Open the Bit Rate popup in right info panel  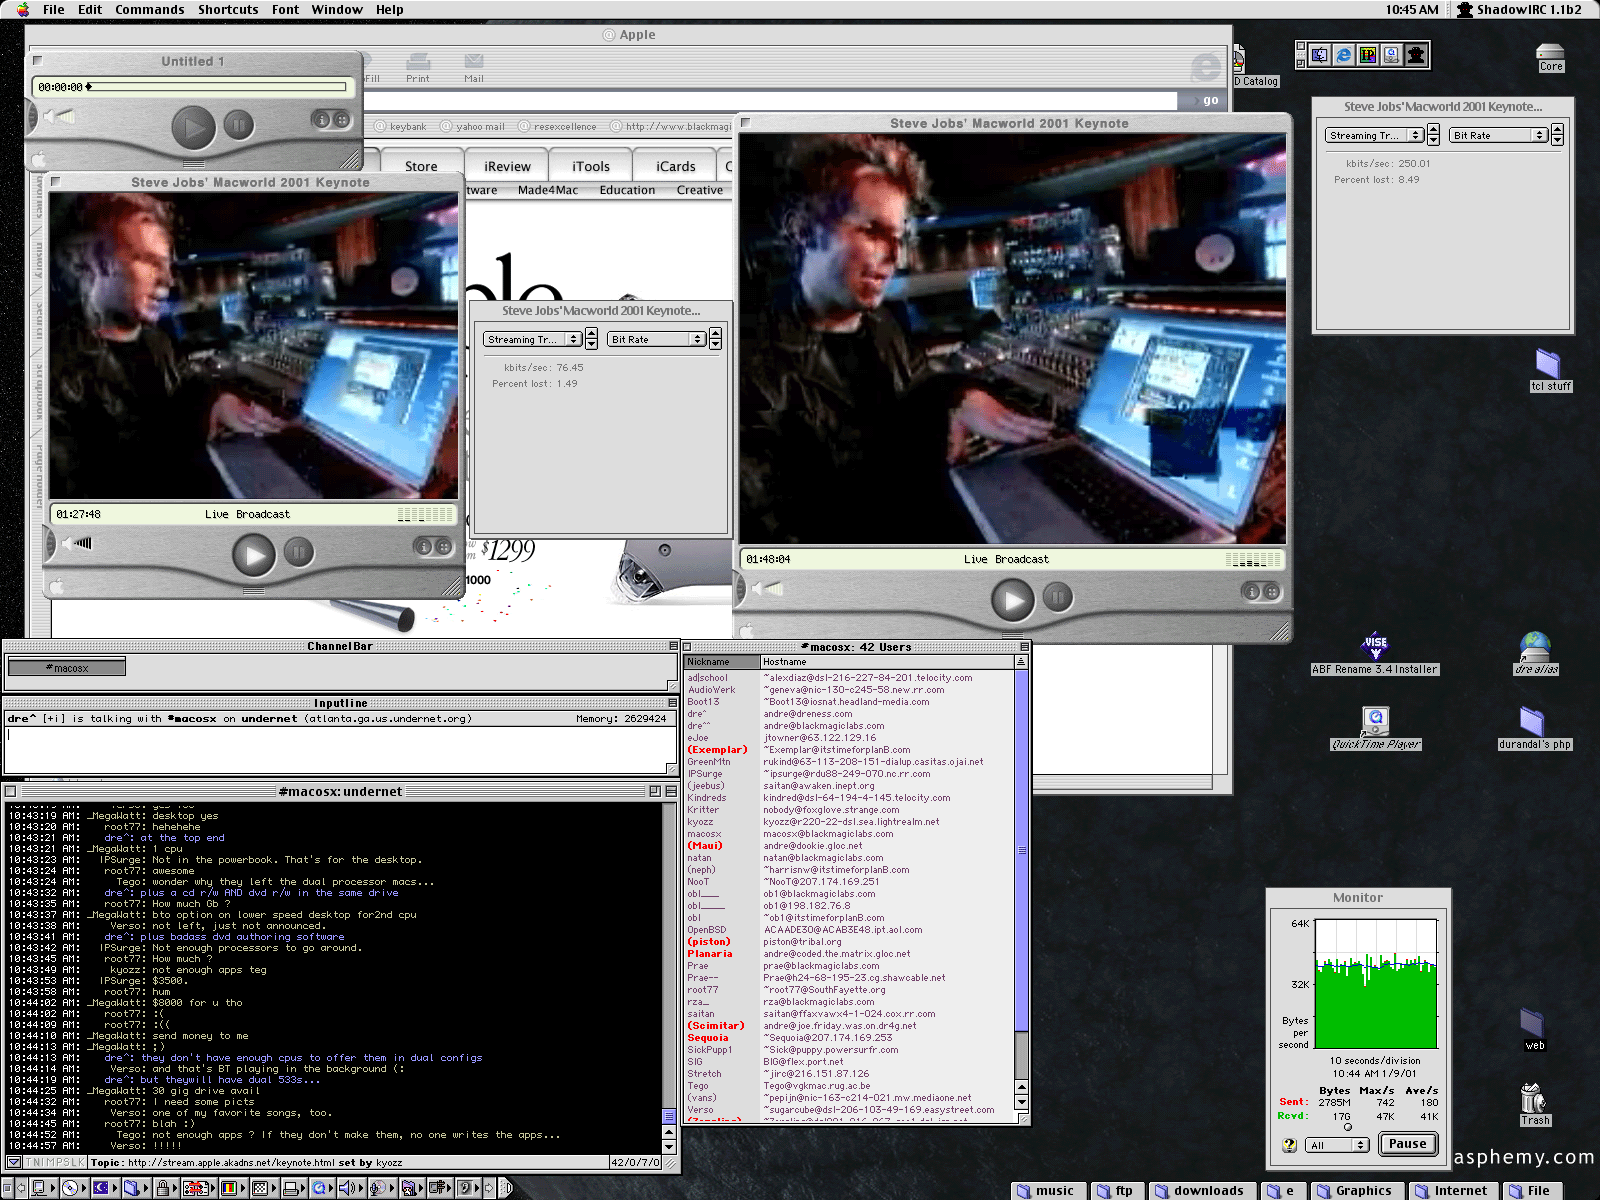[1499, 135]
